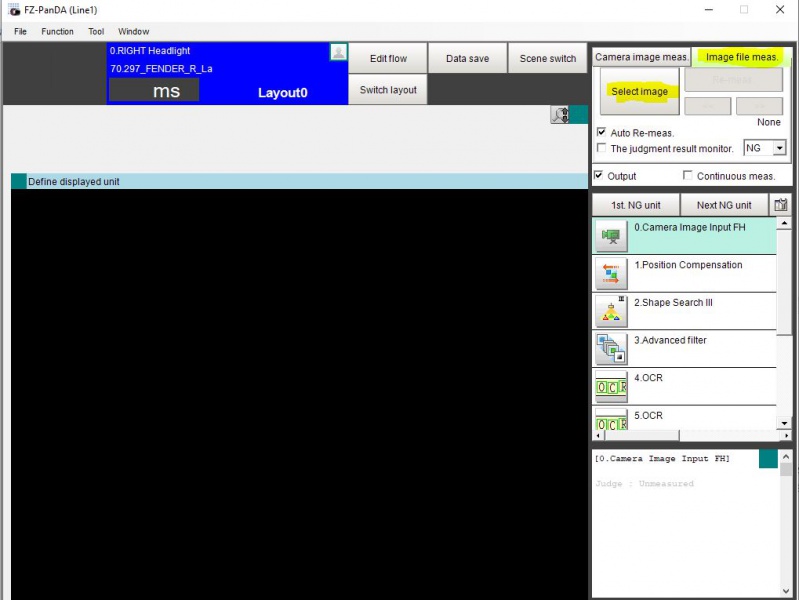This screenshot has height=600, width=799.
Task: Click the Select image button
Action: tap(640, 91)
